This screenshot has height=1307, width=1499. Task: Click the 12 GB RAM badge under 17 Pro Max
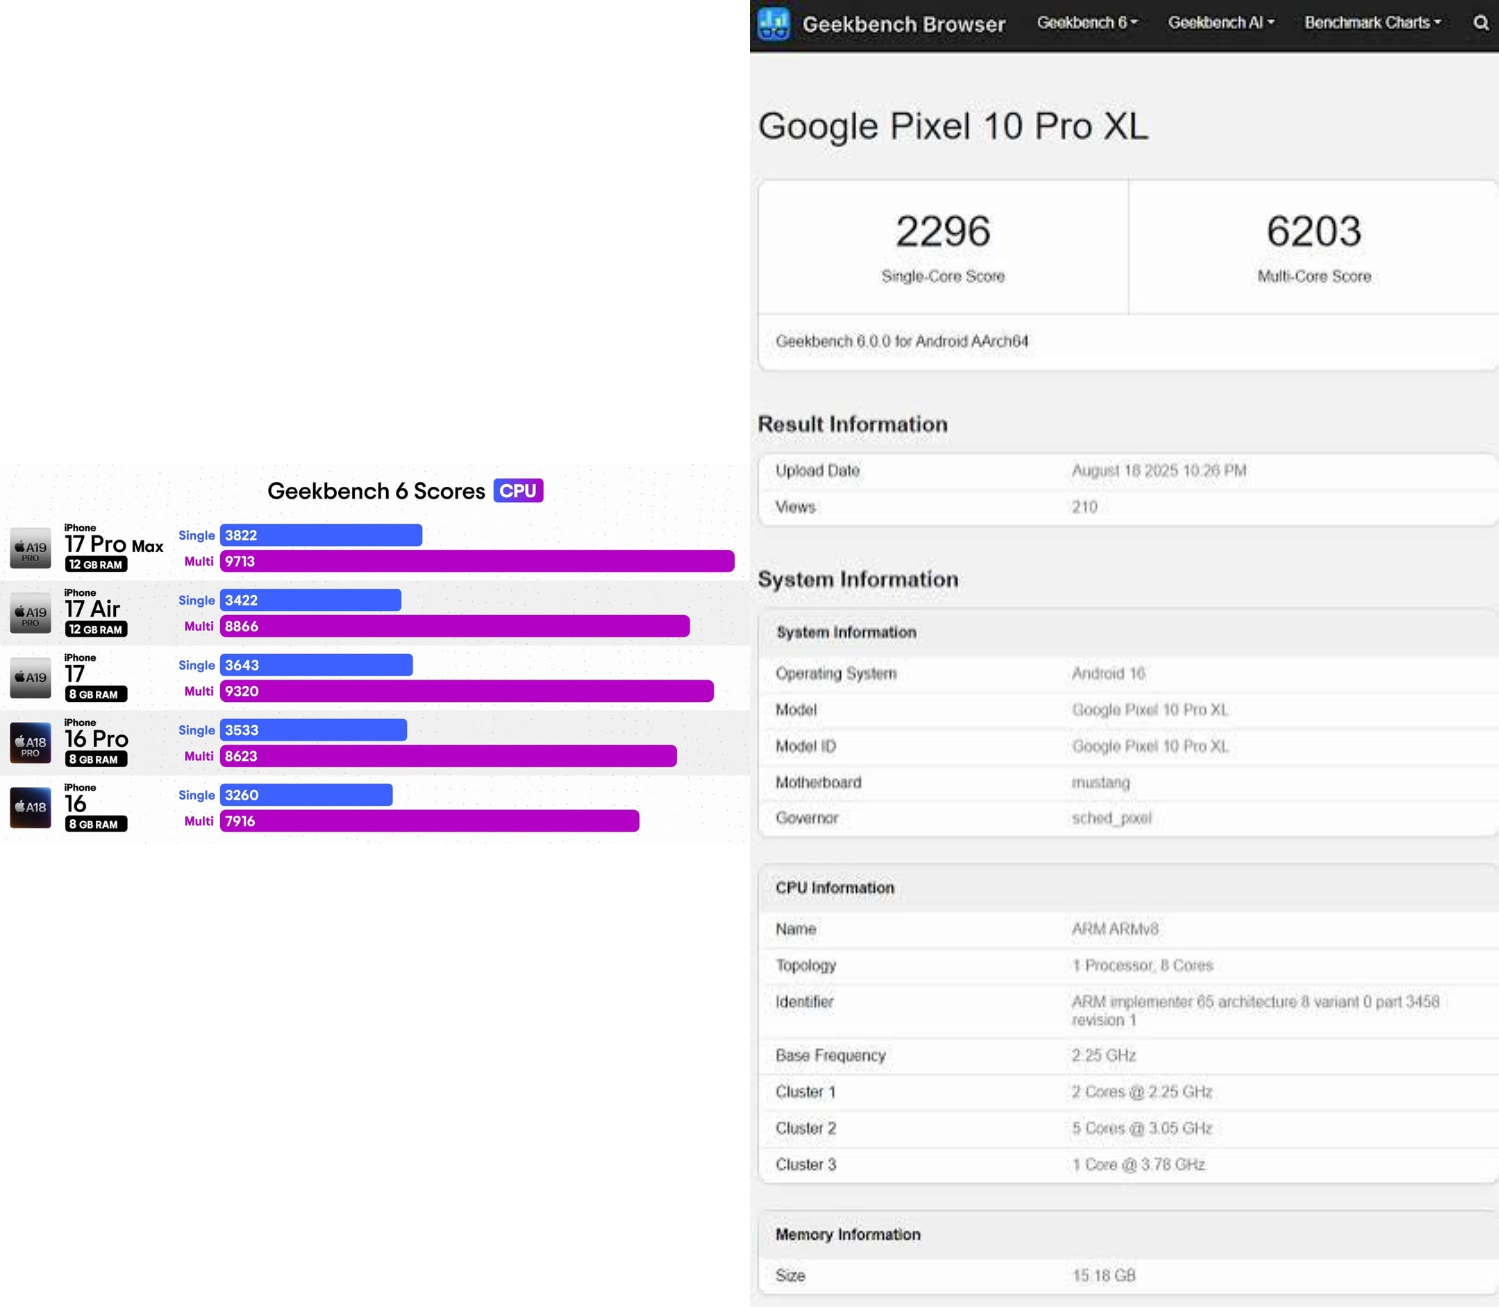pos(96,565)
